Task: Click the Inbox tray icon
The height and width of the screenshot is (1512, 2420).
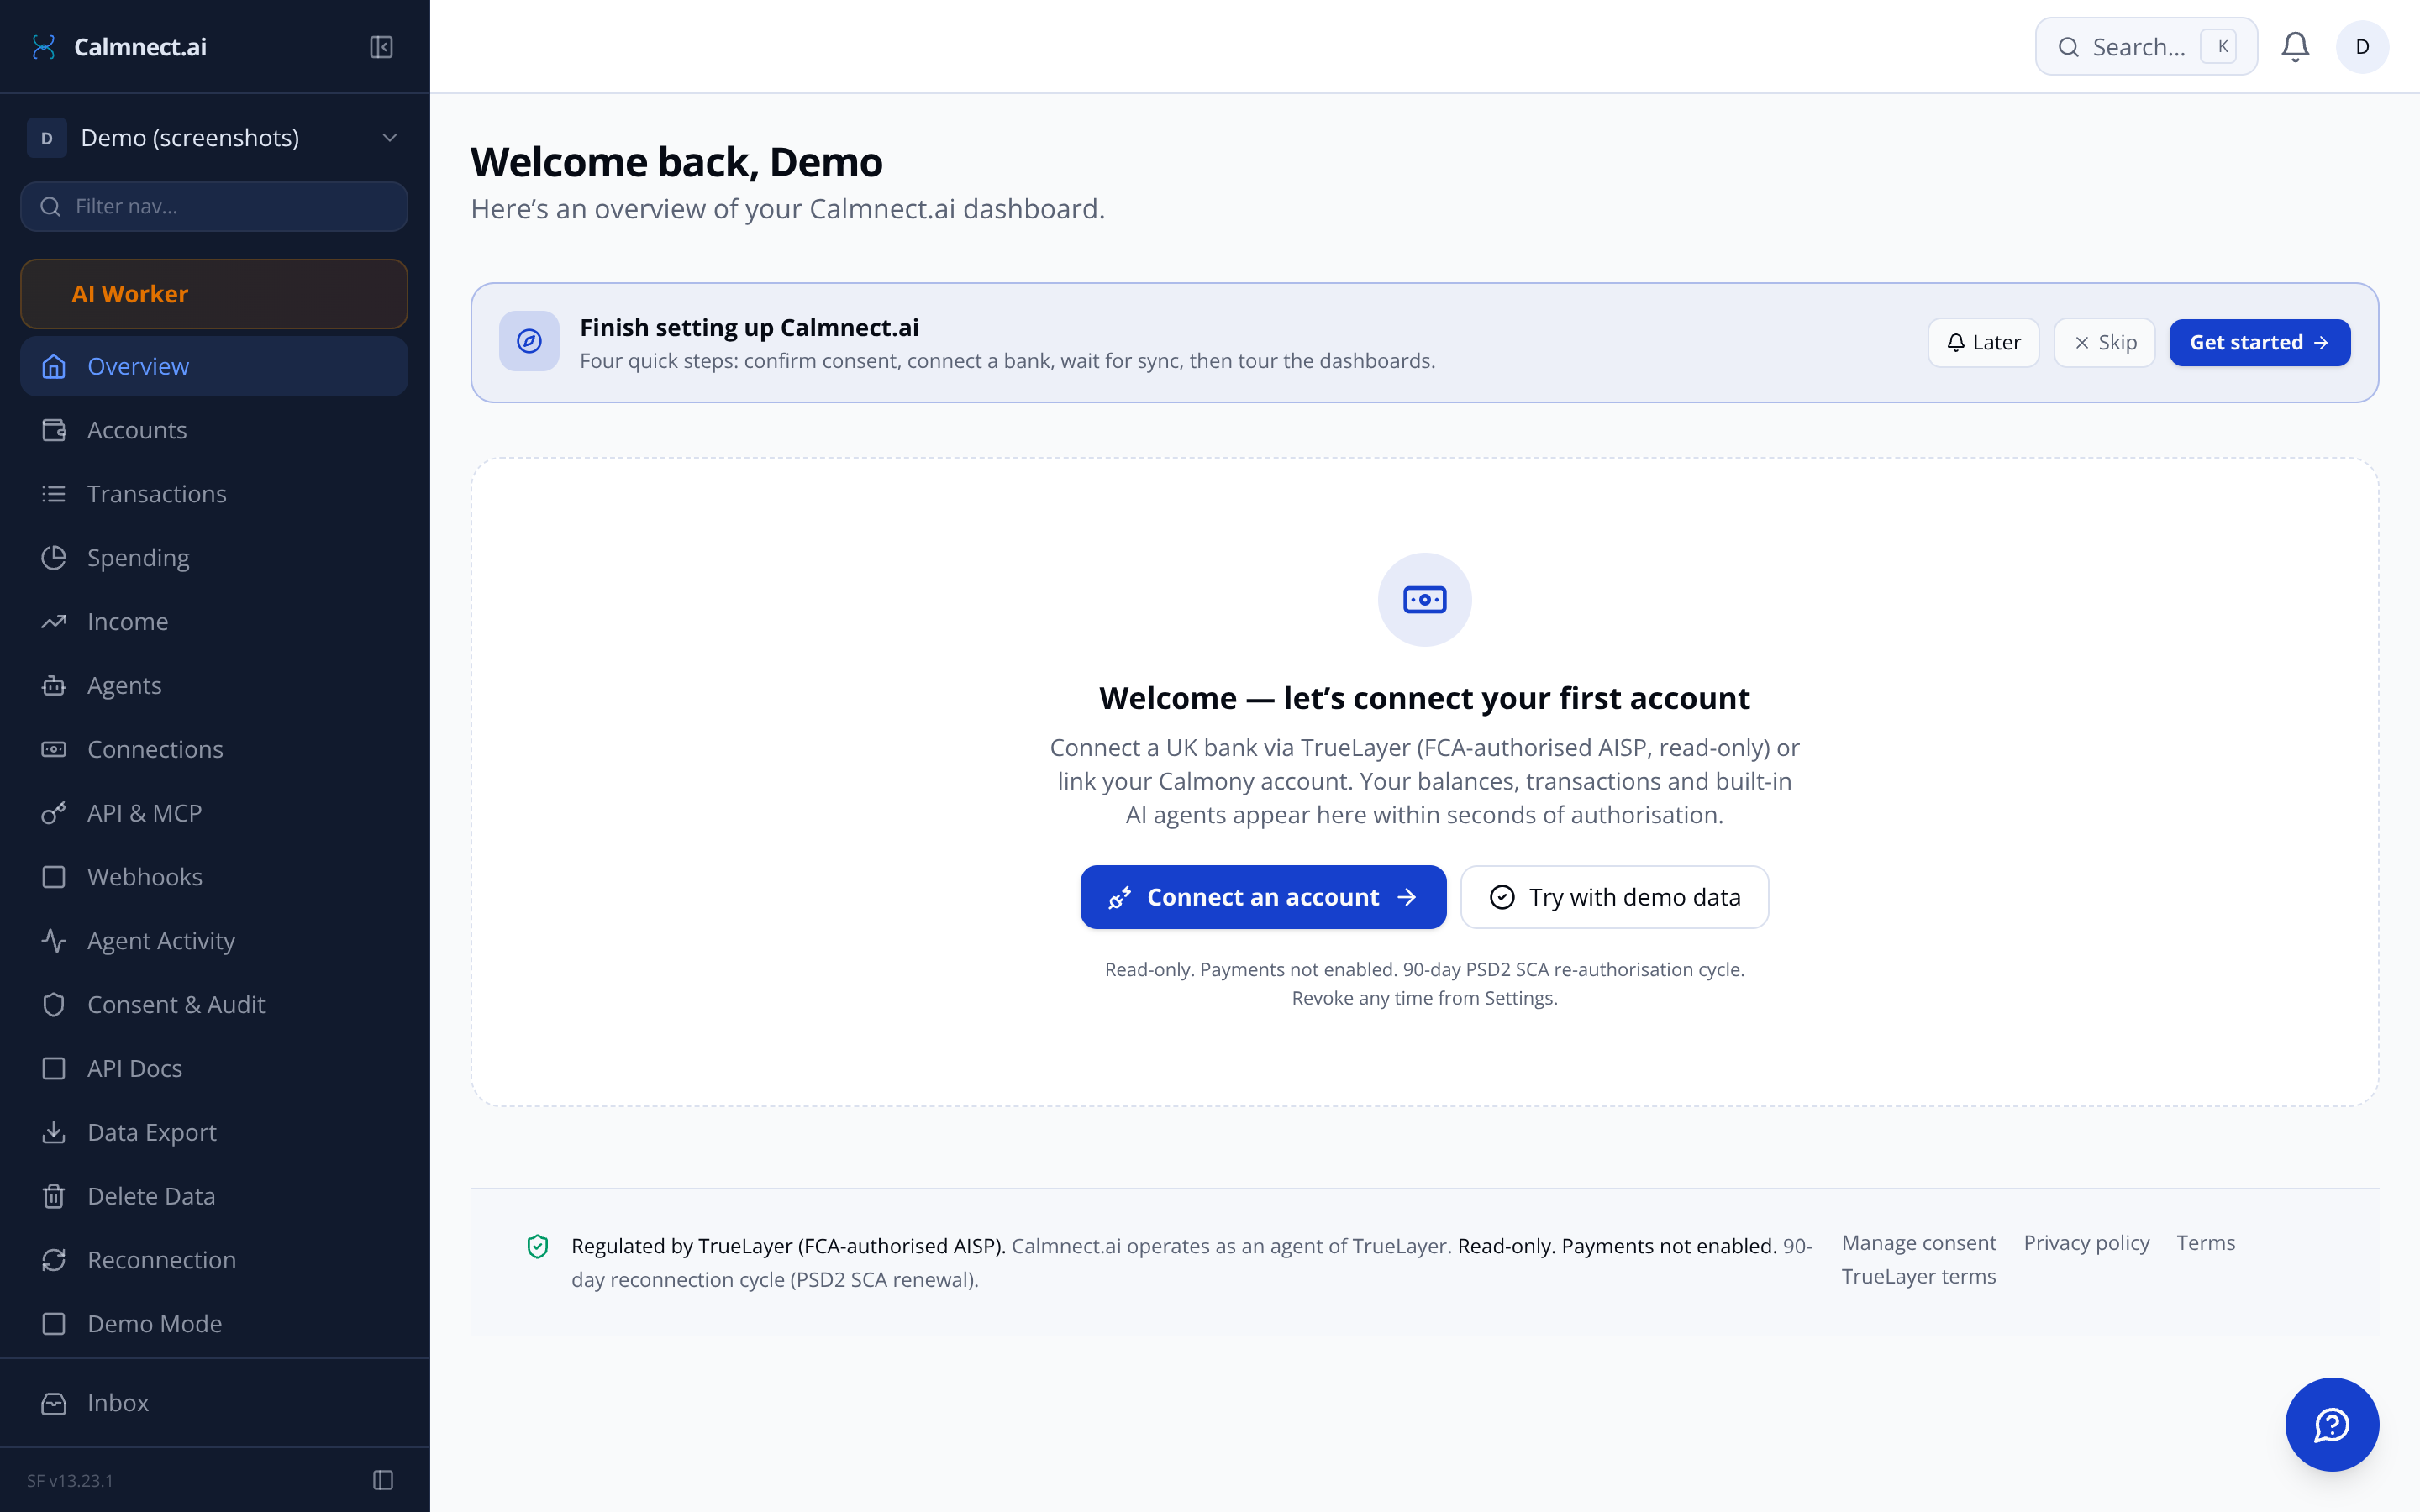Action: pos(54,1404)
